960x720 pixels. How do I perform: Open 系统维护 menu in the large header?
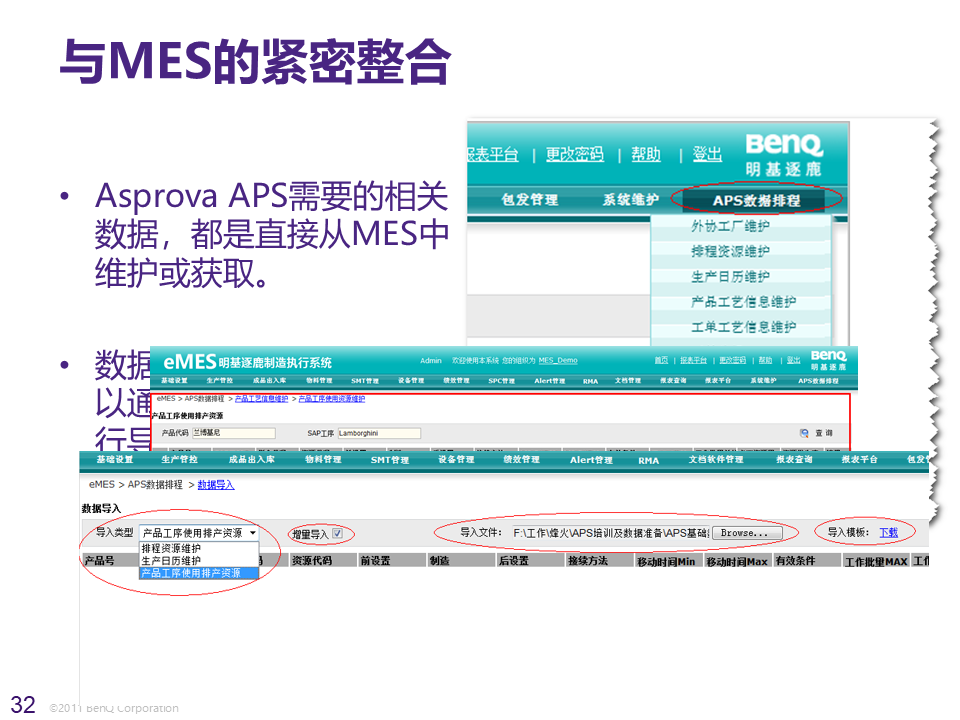pos(631,200)
